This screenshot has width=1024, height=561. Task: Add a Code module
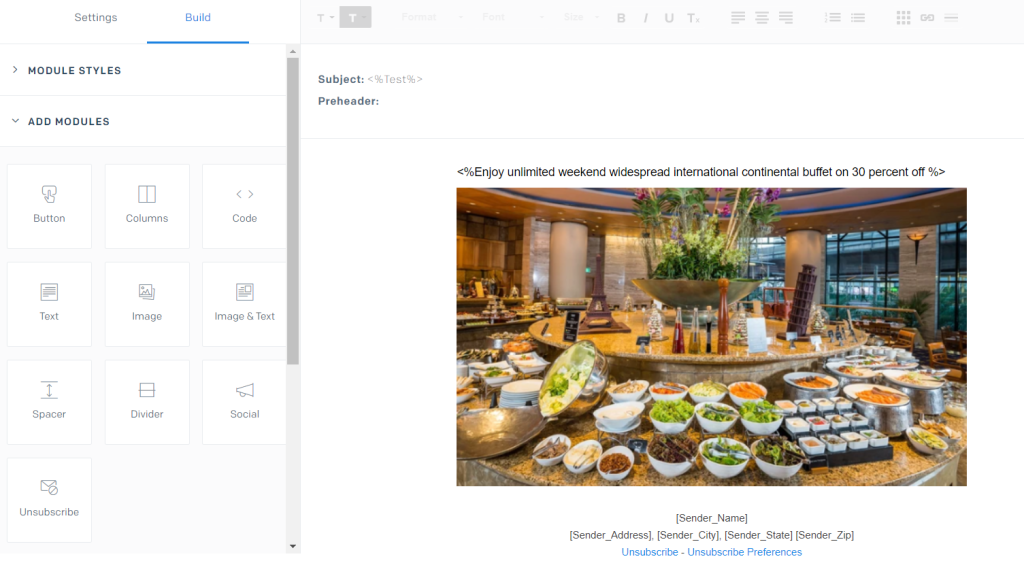(245, 206)
